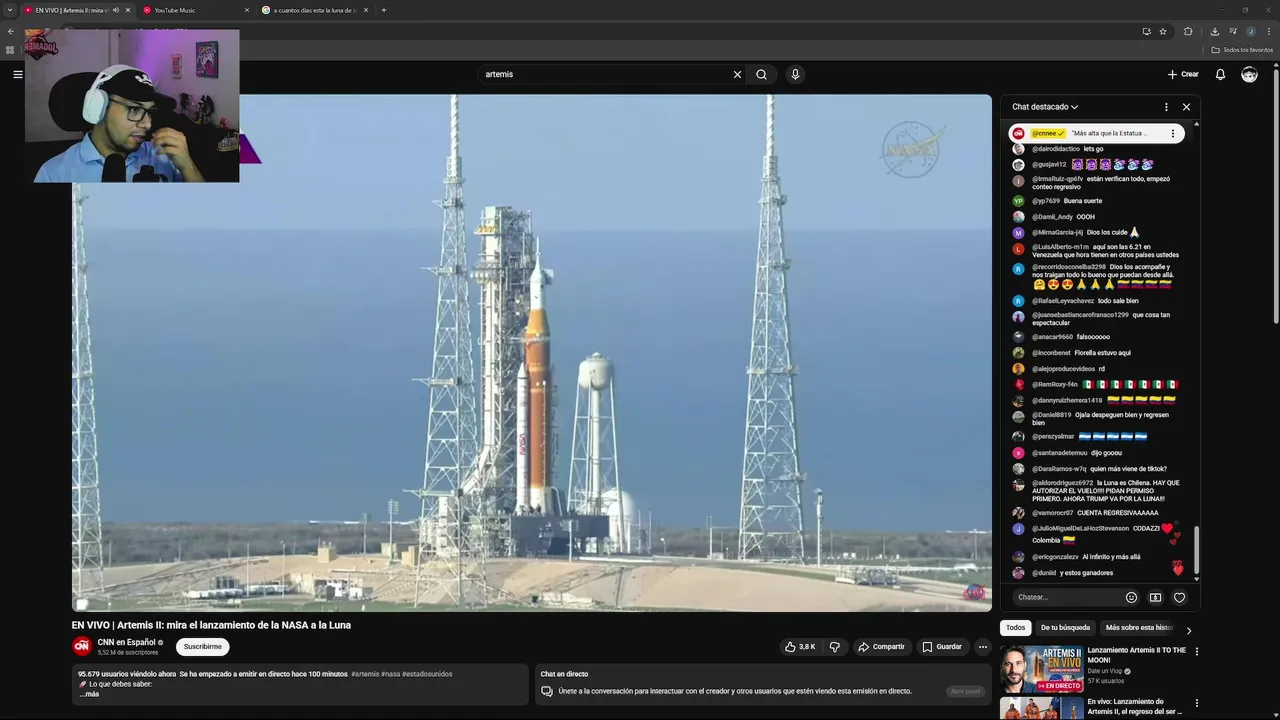Screen dimensions: 1280x720
Task: Open the YouTube hamburger guide menu
Action: [17, 74]
